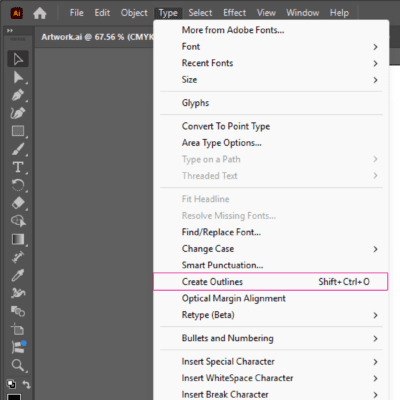The image size is (400, 400).
Task: Expand the Change Case submenu
Action: [271, 249]
